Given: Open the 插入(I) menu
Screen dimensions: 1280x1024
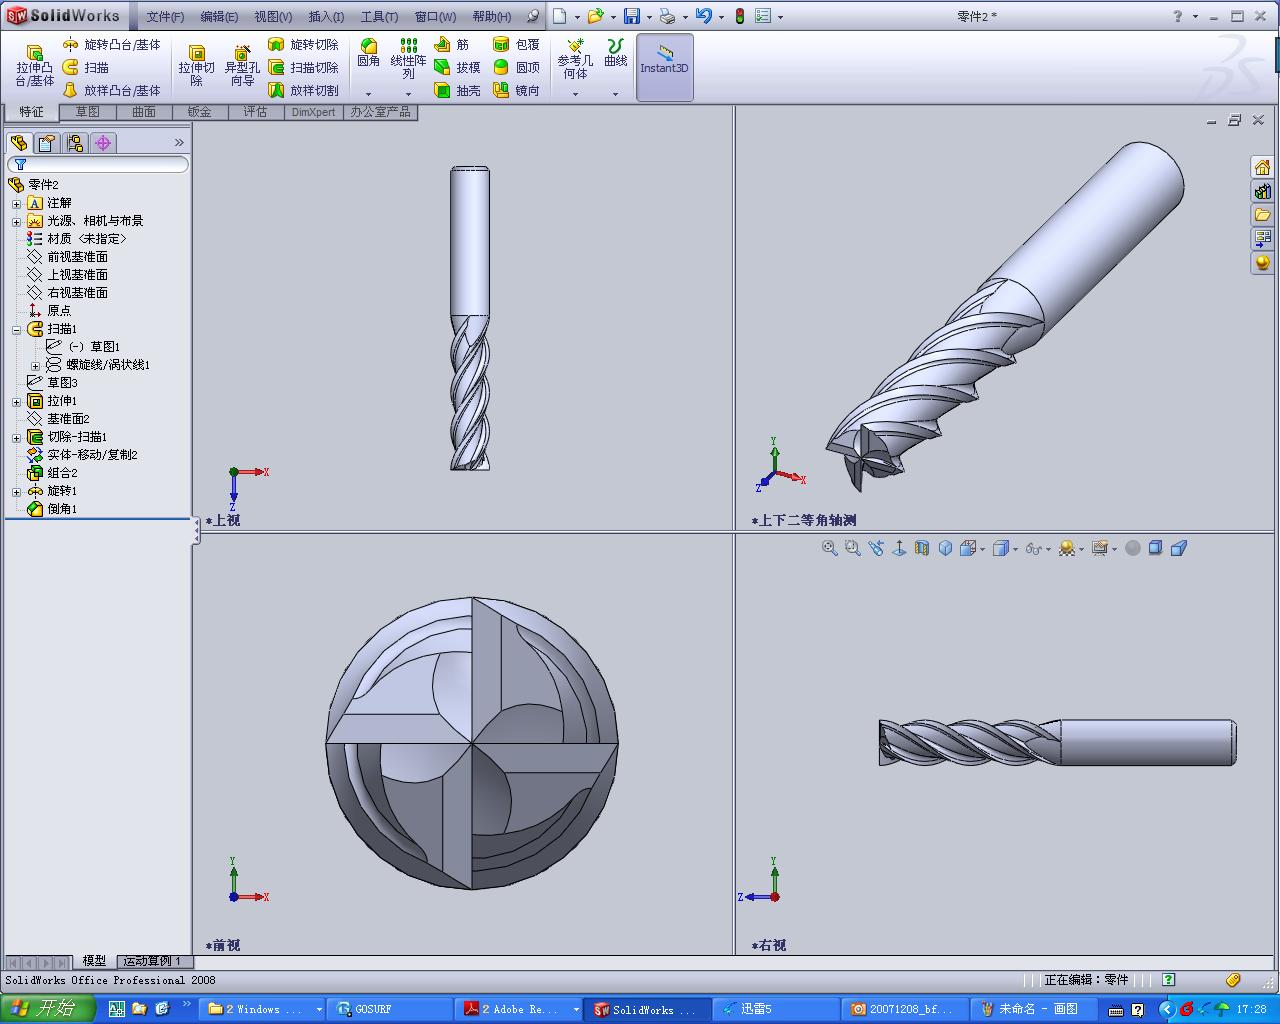Looking at the screenshot, I should [x=326, y=17].
